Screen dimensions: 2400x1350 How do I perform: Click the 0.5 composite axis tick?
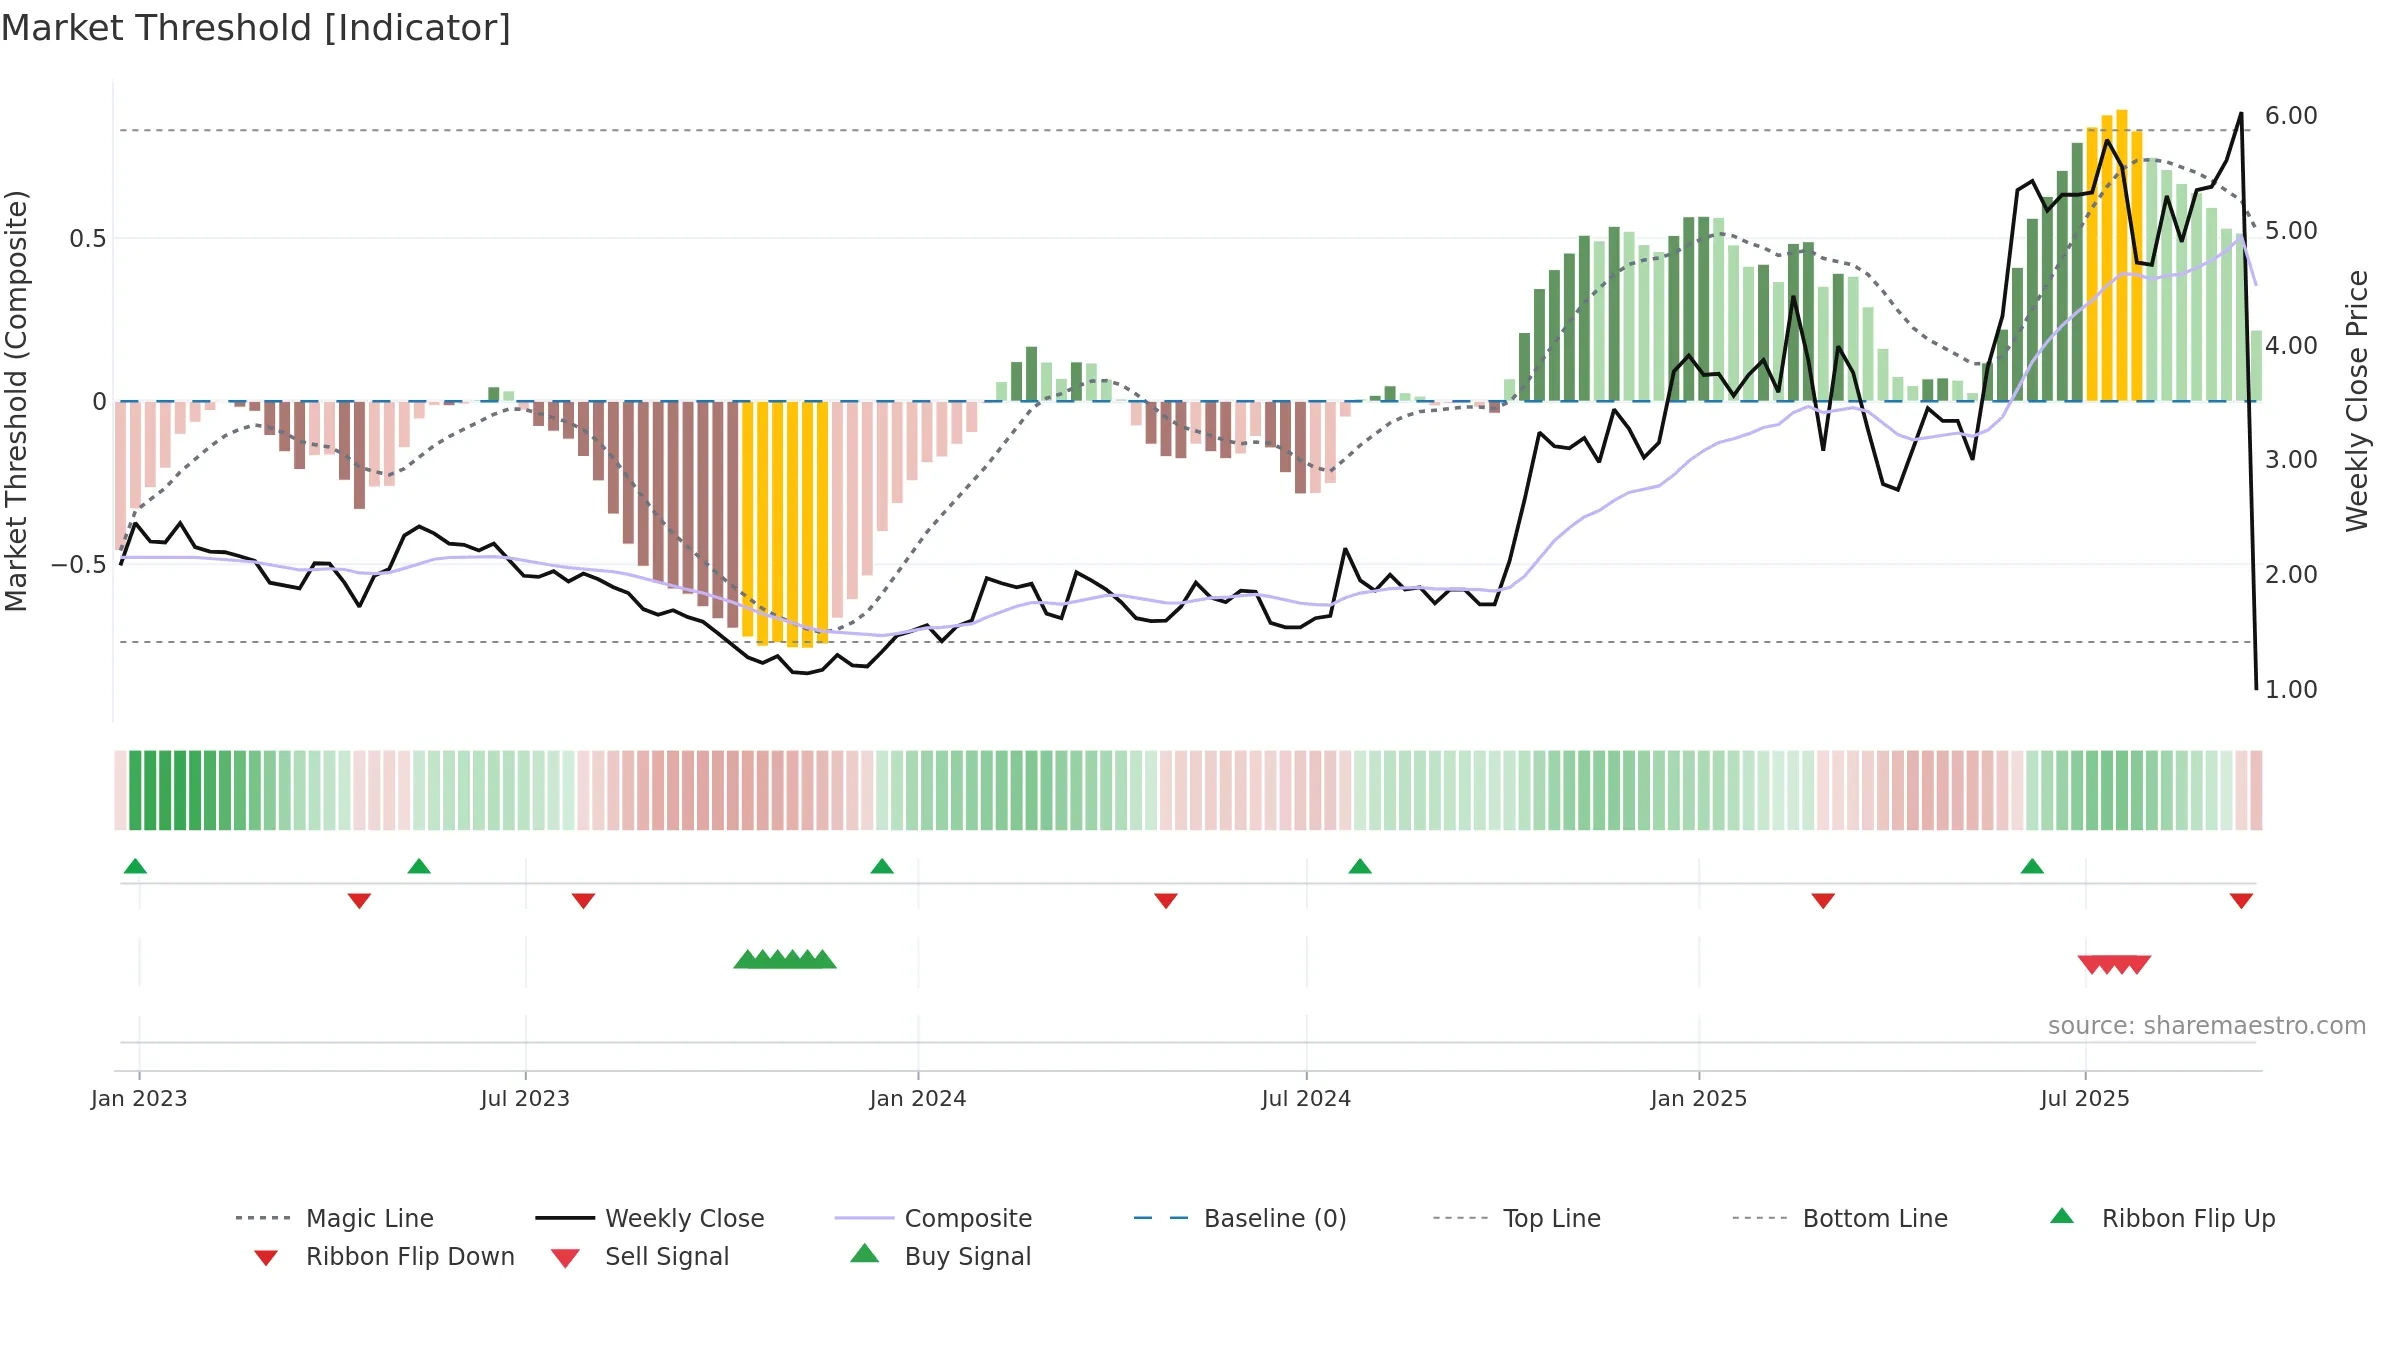87,239
